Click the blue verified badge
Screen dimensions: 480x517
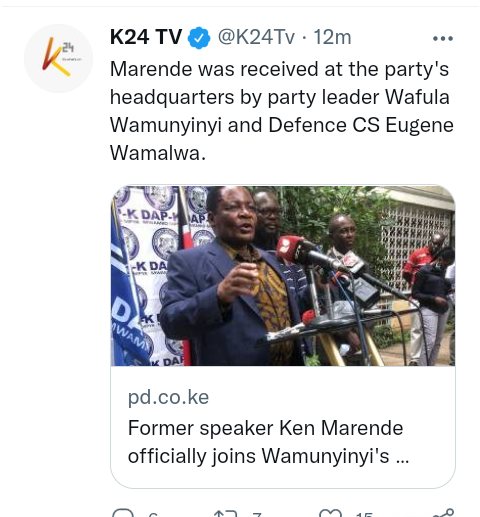[199, 38]
